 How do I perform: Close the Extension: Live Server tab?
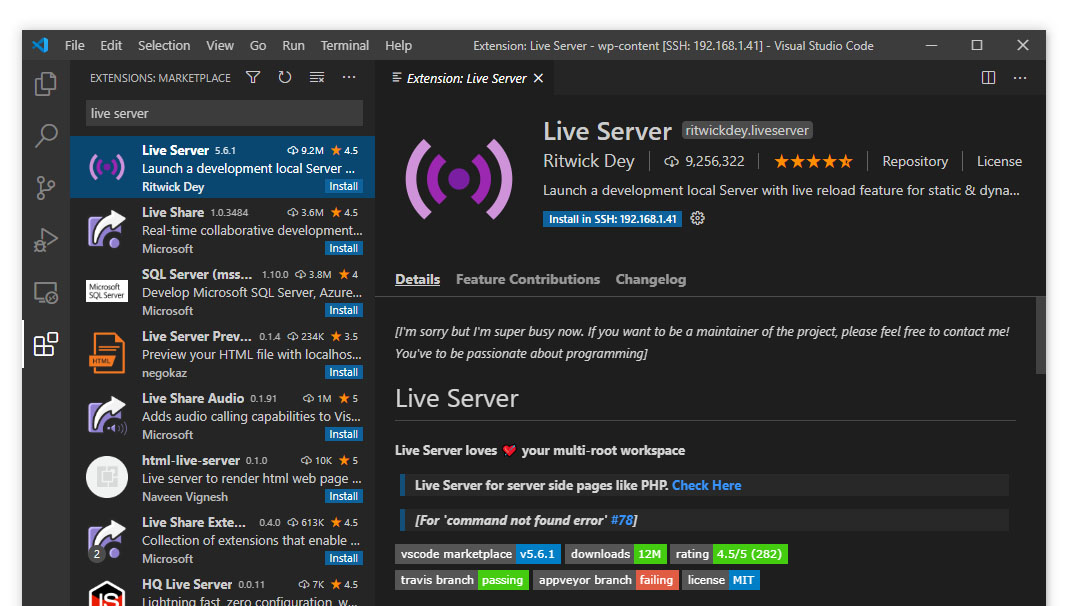538,78
